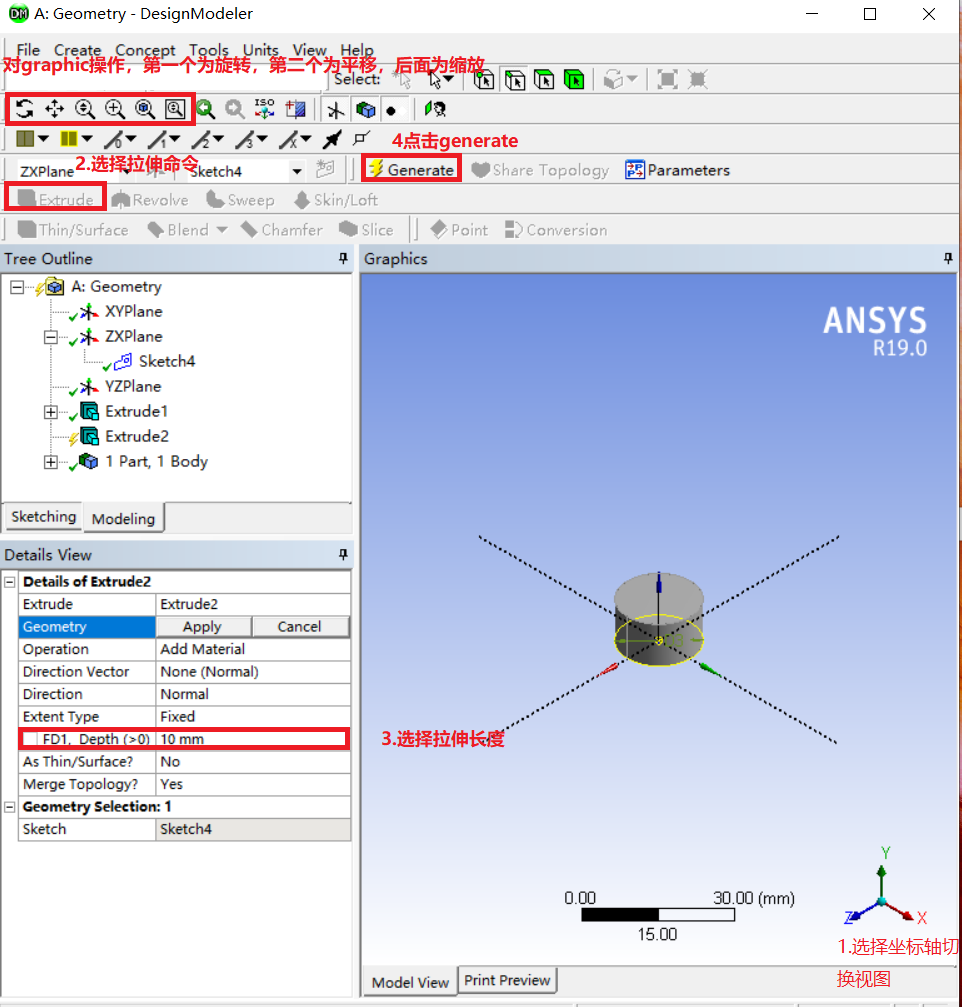Click the grey Next View magnifier icon
This screenshot has width=962, height=1007.
click(234, 109)
